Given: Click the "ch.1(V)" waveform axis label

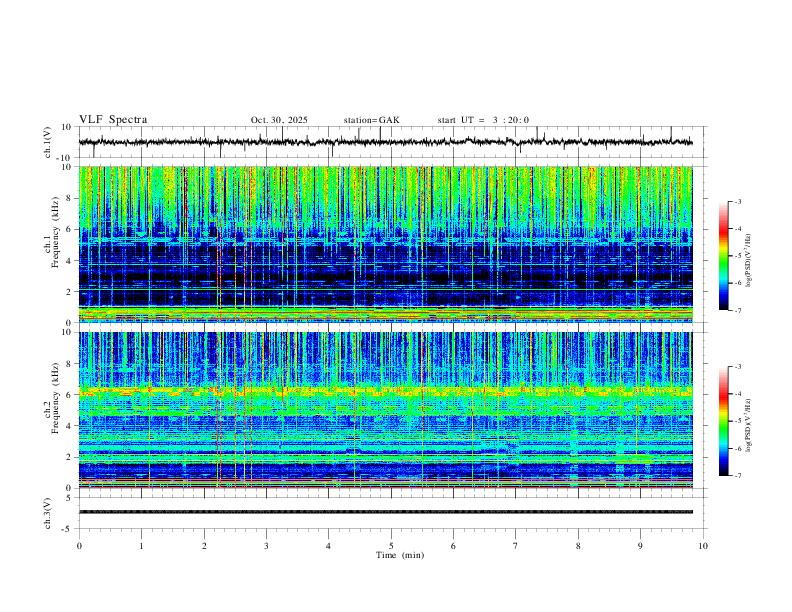Looking at the screenshot, I should coord(49,142).
